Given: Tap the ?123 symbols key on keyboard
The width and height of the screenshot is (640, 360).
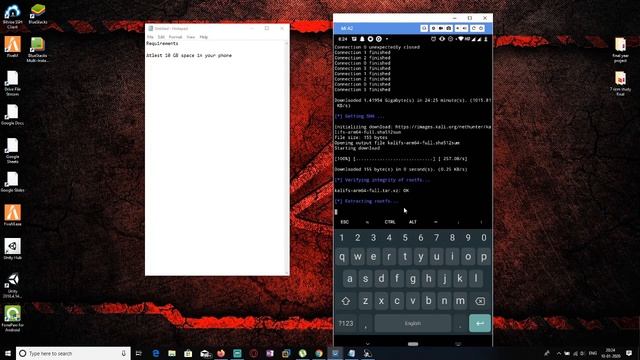Looking at the screenshot, I should [346, 323].
